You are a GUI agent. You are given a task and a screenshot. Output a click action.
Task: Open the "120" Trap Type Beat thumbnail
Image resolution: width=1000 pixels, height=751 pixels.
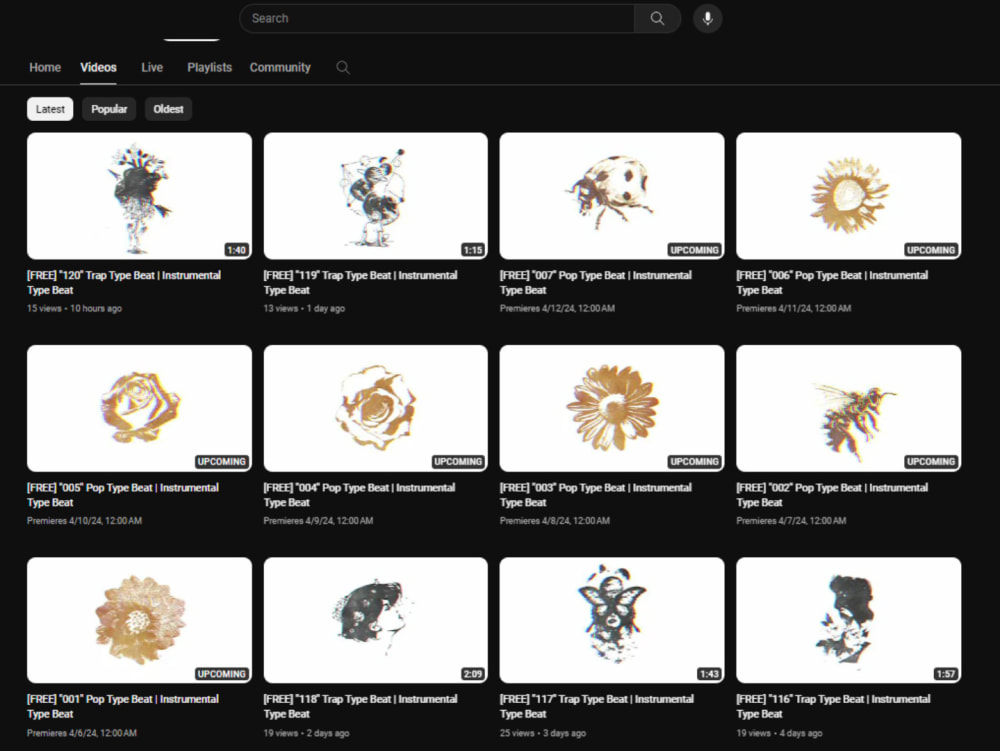(x=140, y=196)
